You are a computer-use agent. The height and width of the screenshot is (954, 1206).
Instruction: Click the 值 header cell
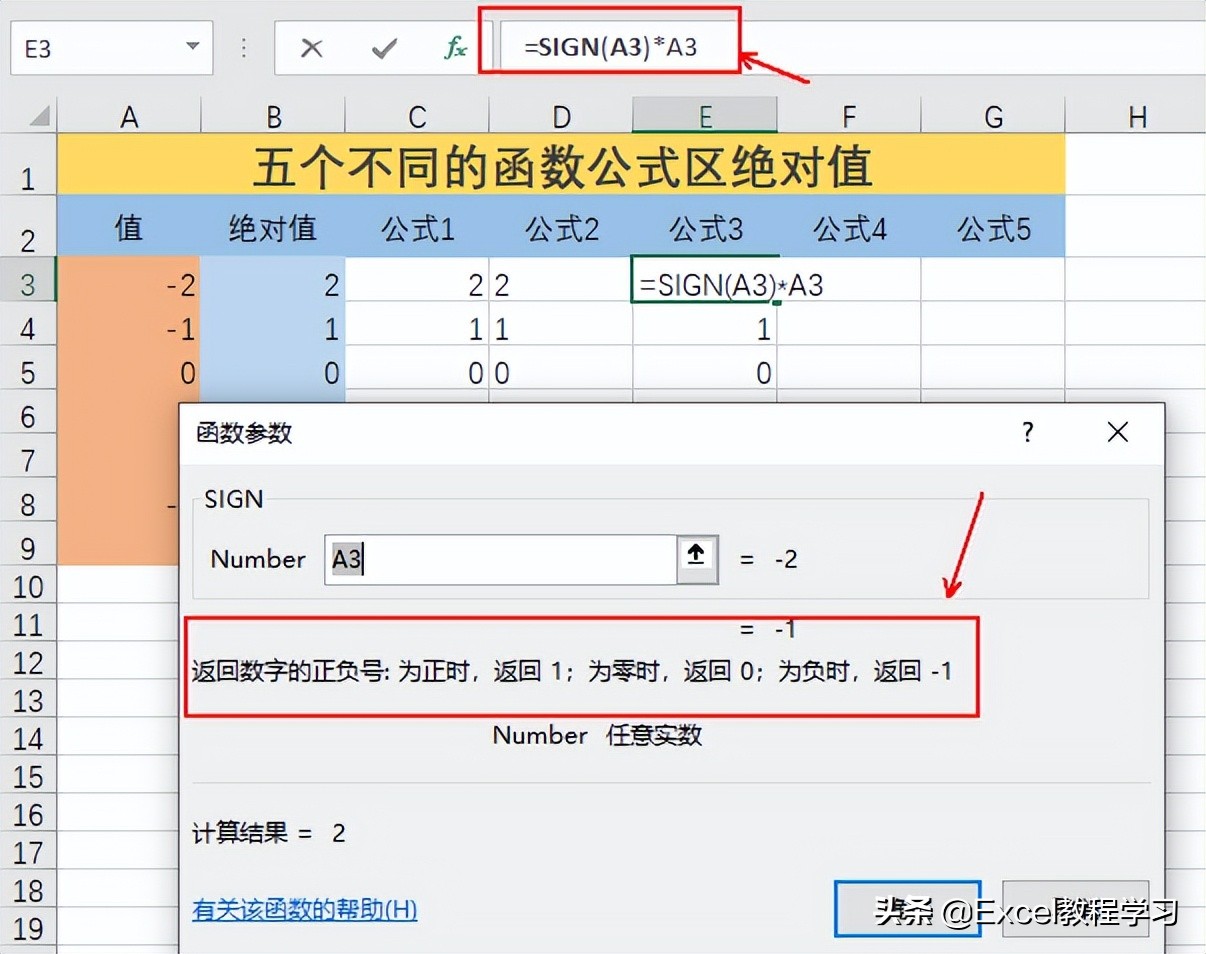(129, 226)
